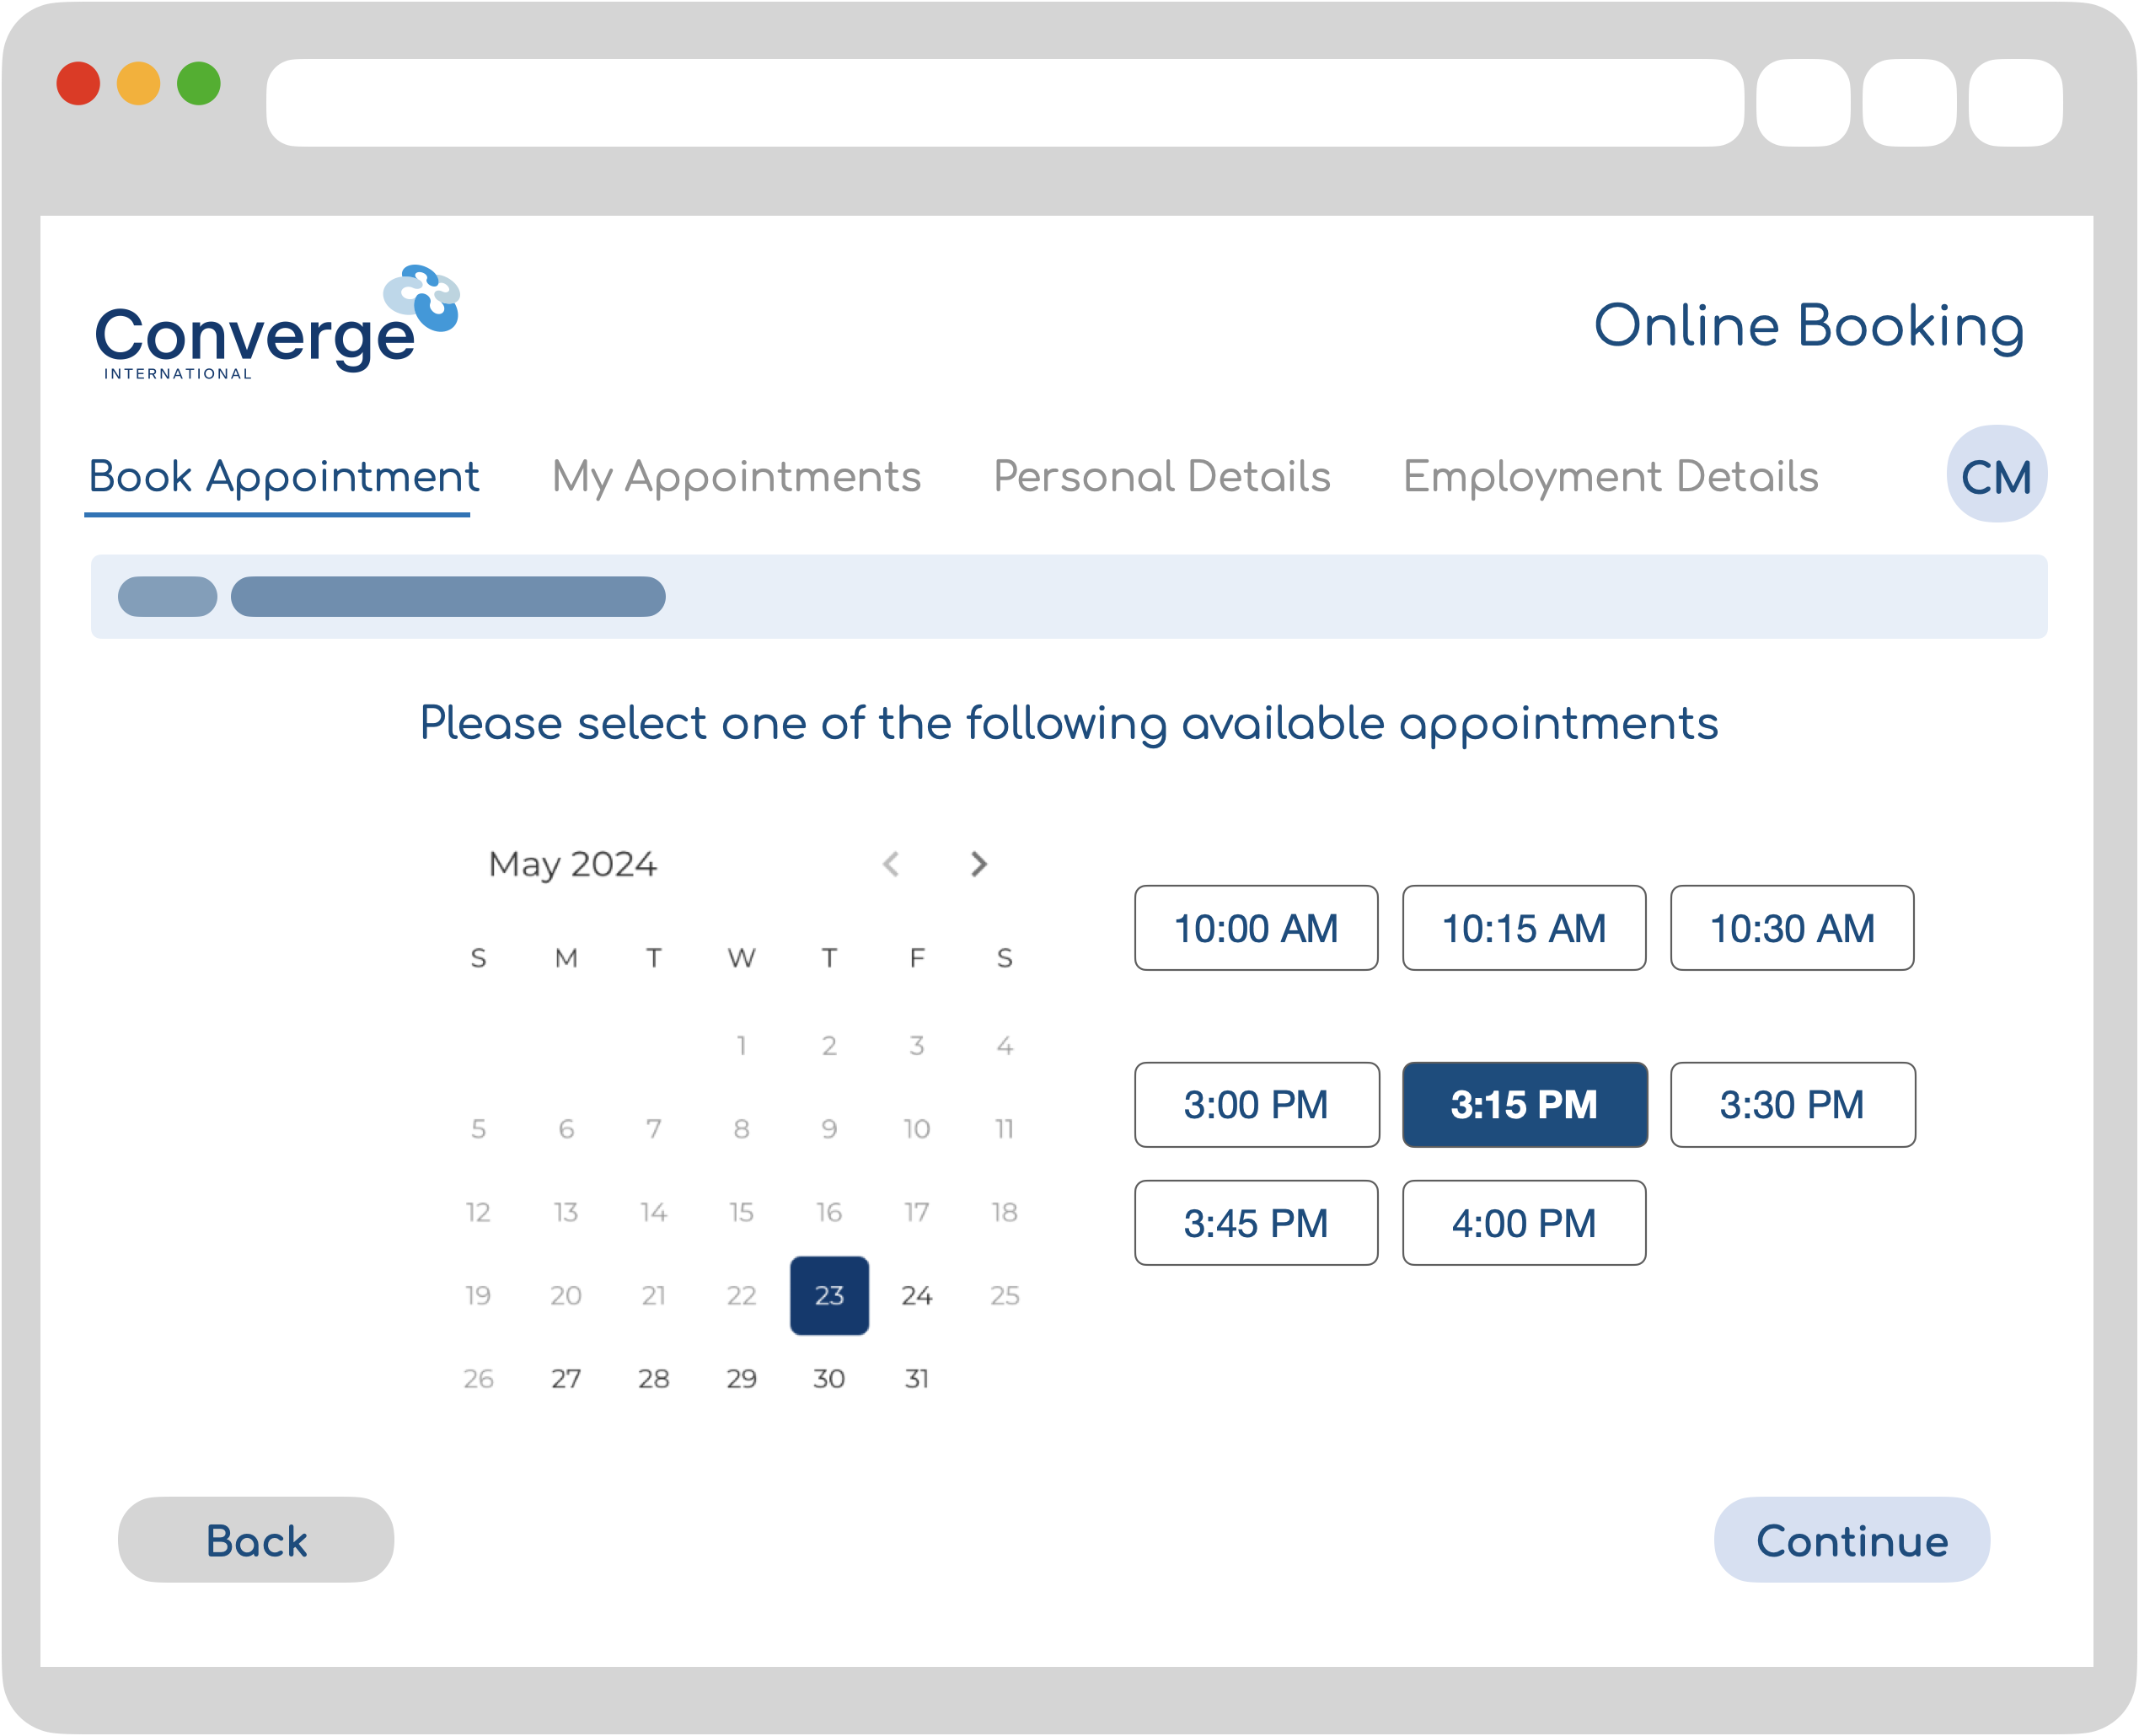Click the browser address bar
This screenshot has width=2139, height=1736.
1003,103
